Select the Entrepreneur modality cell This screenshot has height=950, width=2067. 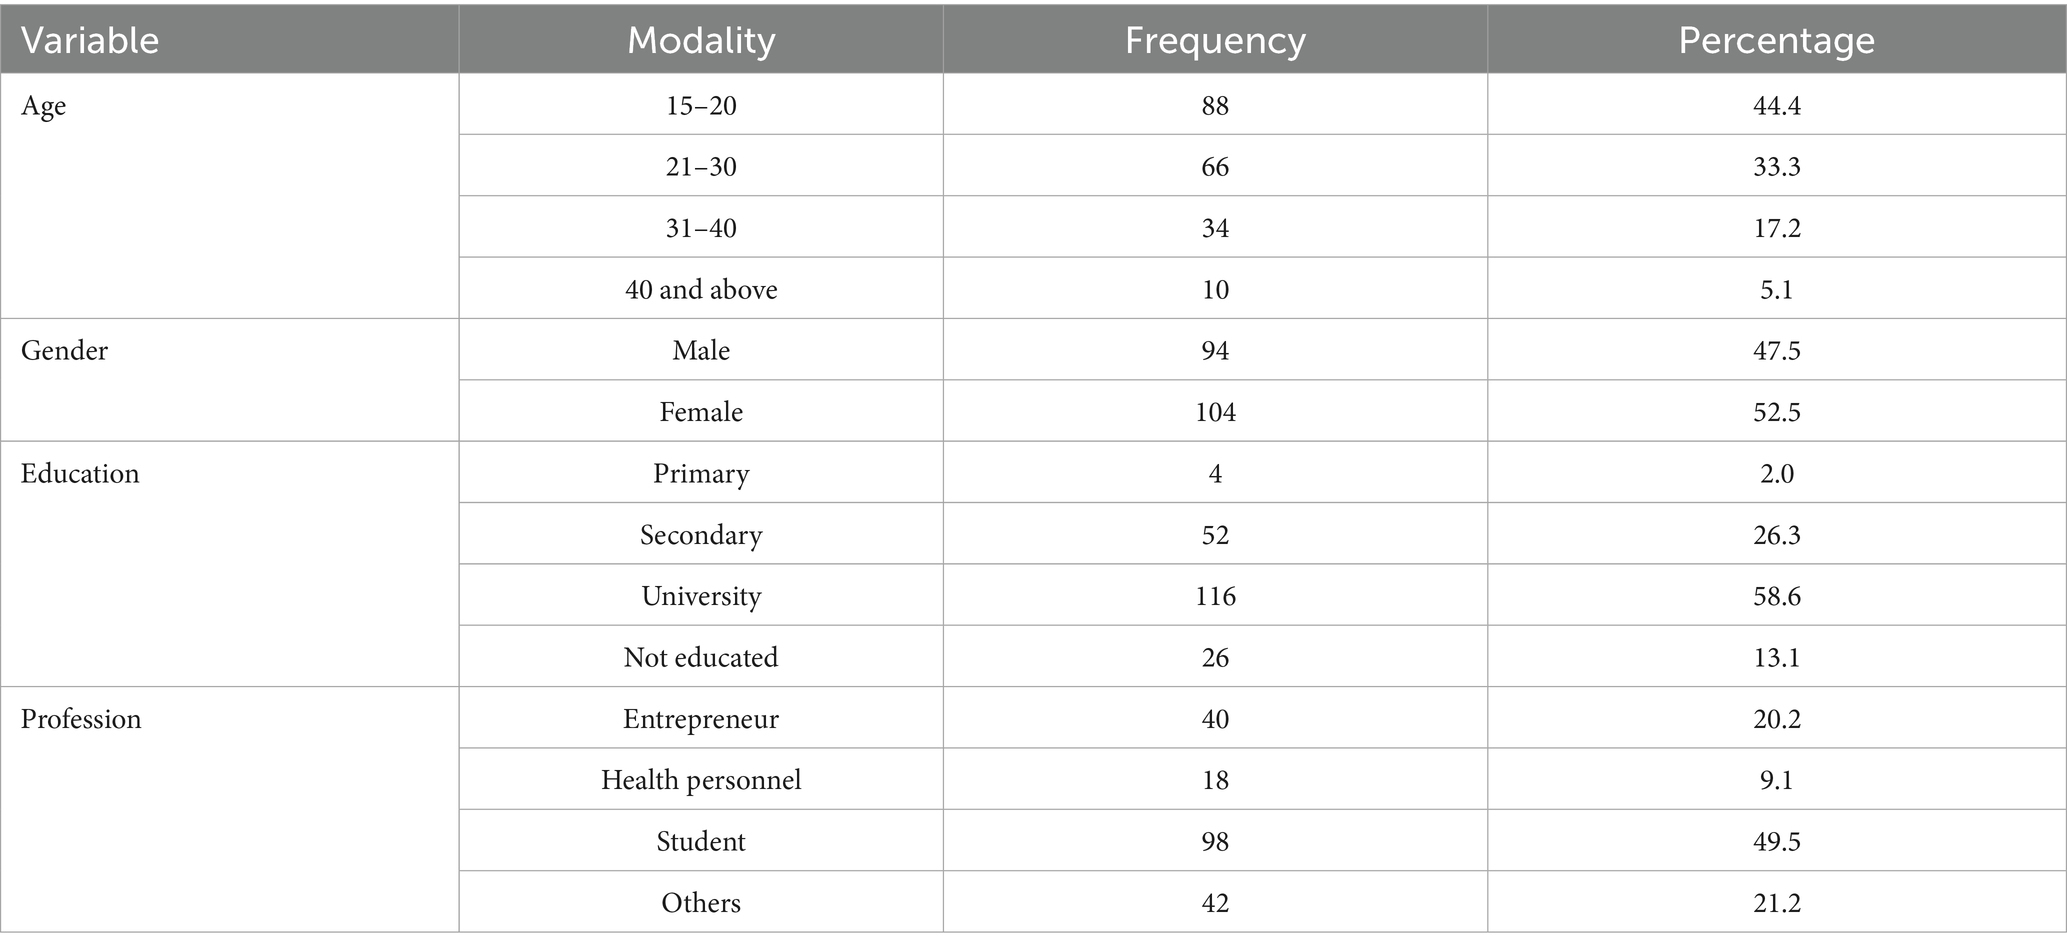click(x=701, y=720)
